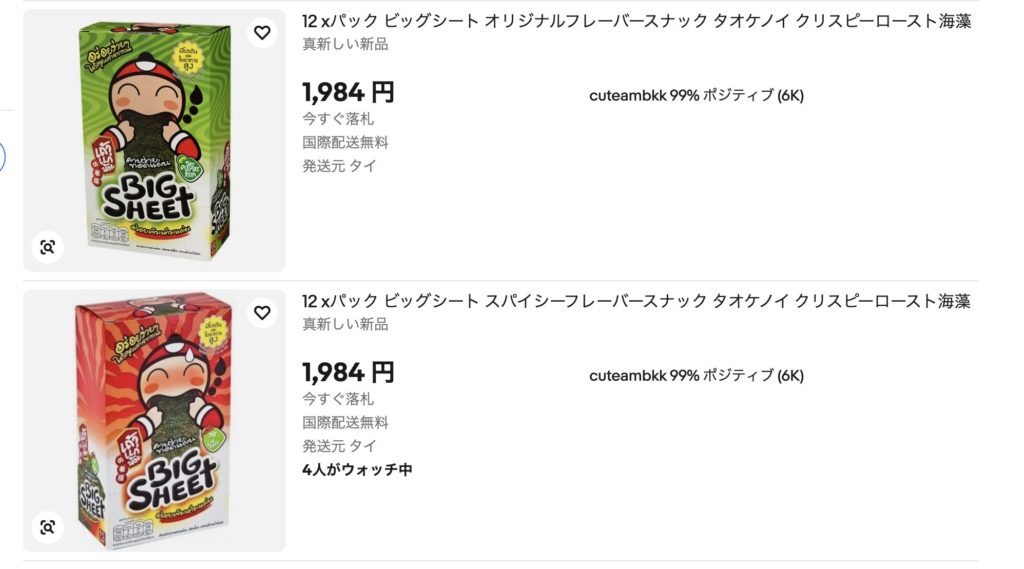
Task: Click 国際配送無料 under the Original Flavor listing
Action: tap(345, 142)
